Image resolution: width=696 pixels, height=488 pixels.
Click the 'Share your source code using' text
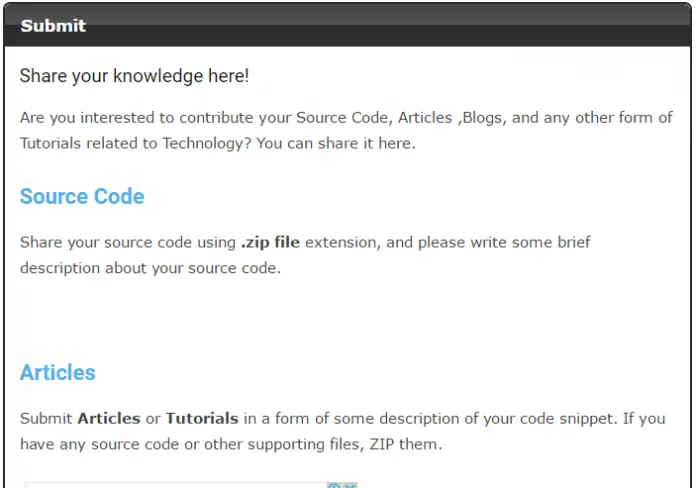(127, 242)
